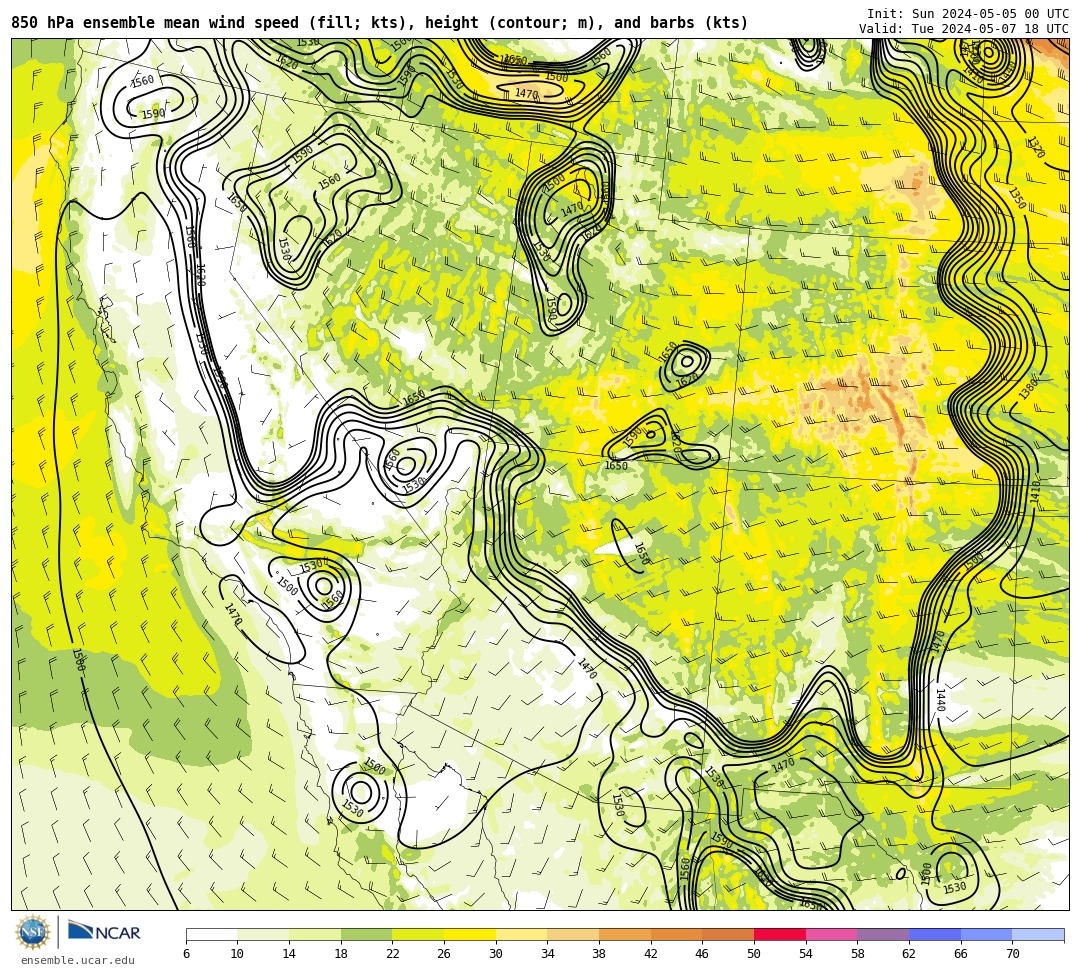The image size is (1080, 973).
Task: Pick the white 6–10 kts colorbar segment
Action: pos(211,934)
